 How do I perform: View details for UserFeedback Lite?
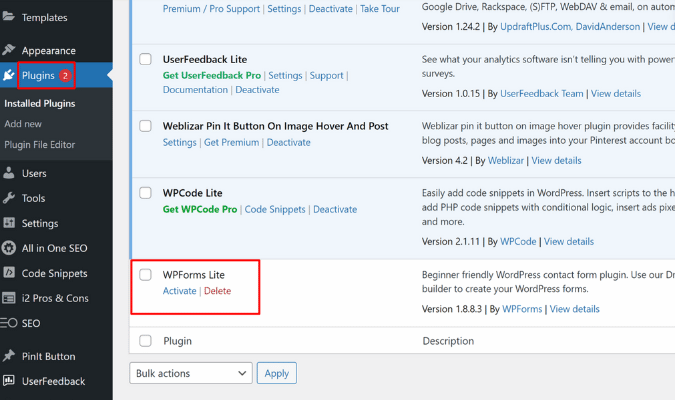(616, 93)
